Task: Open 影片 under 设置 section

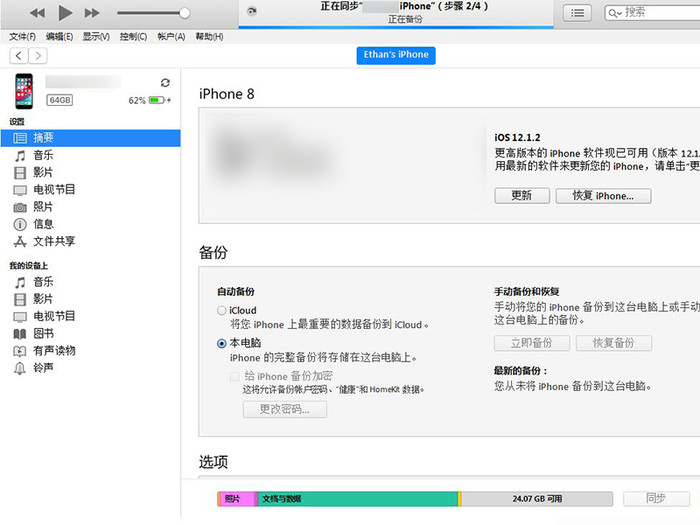Action: coord(43,172)
